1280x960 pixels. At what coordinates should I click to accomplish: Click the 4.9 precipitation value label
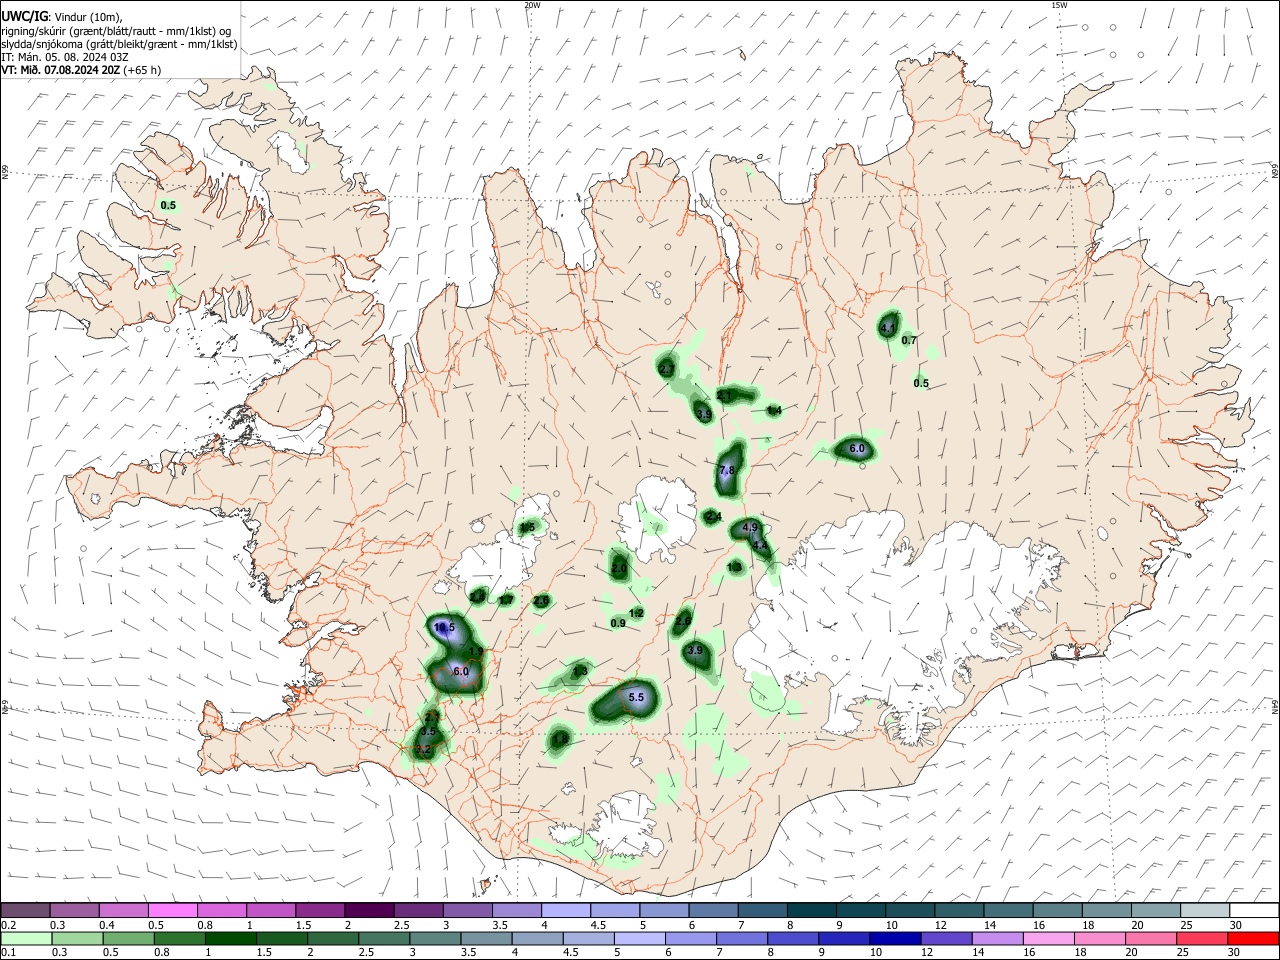(x=751, y=527)
